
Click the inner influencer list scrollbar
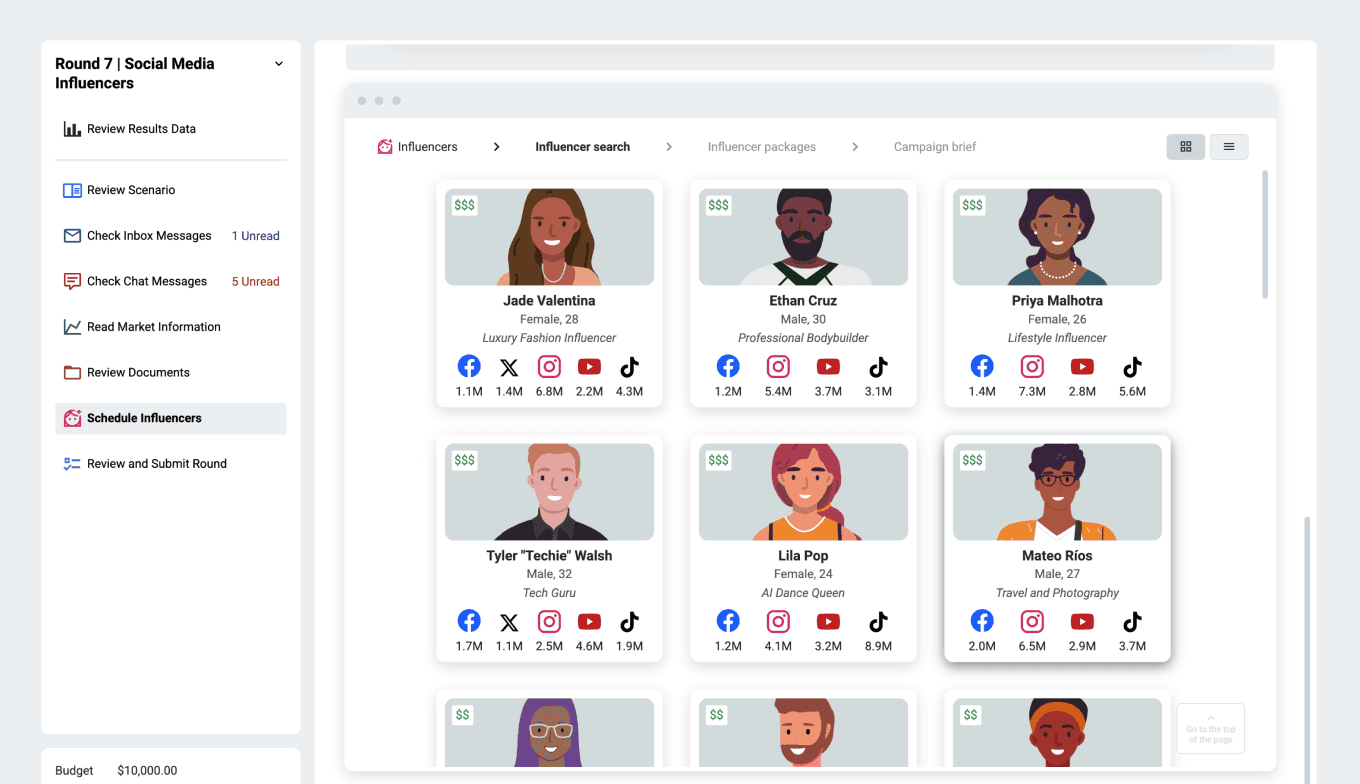click(x=1265, y=234)
